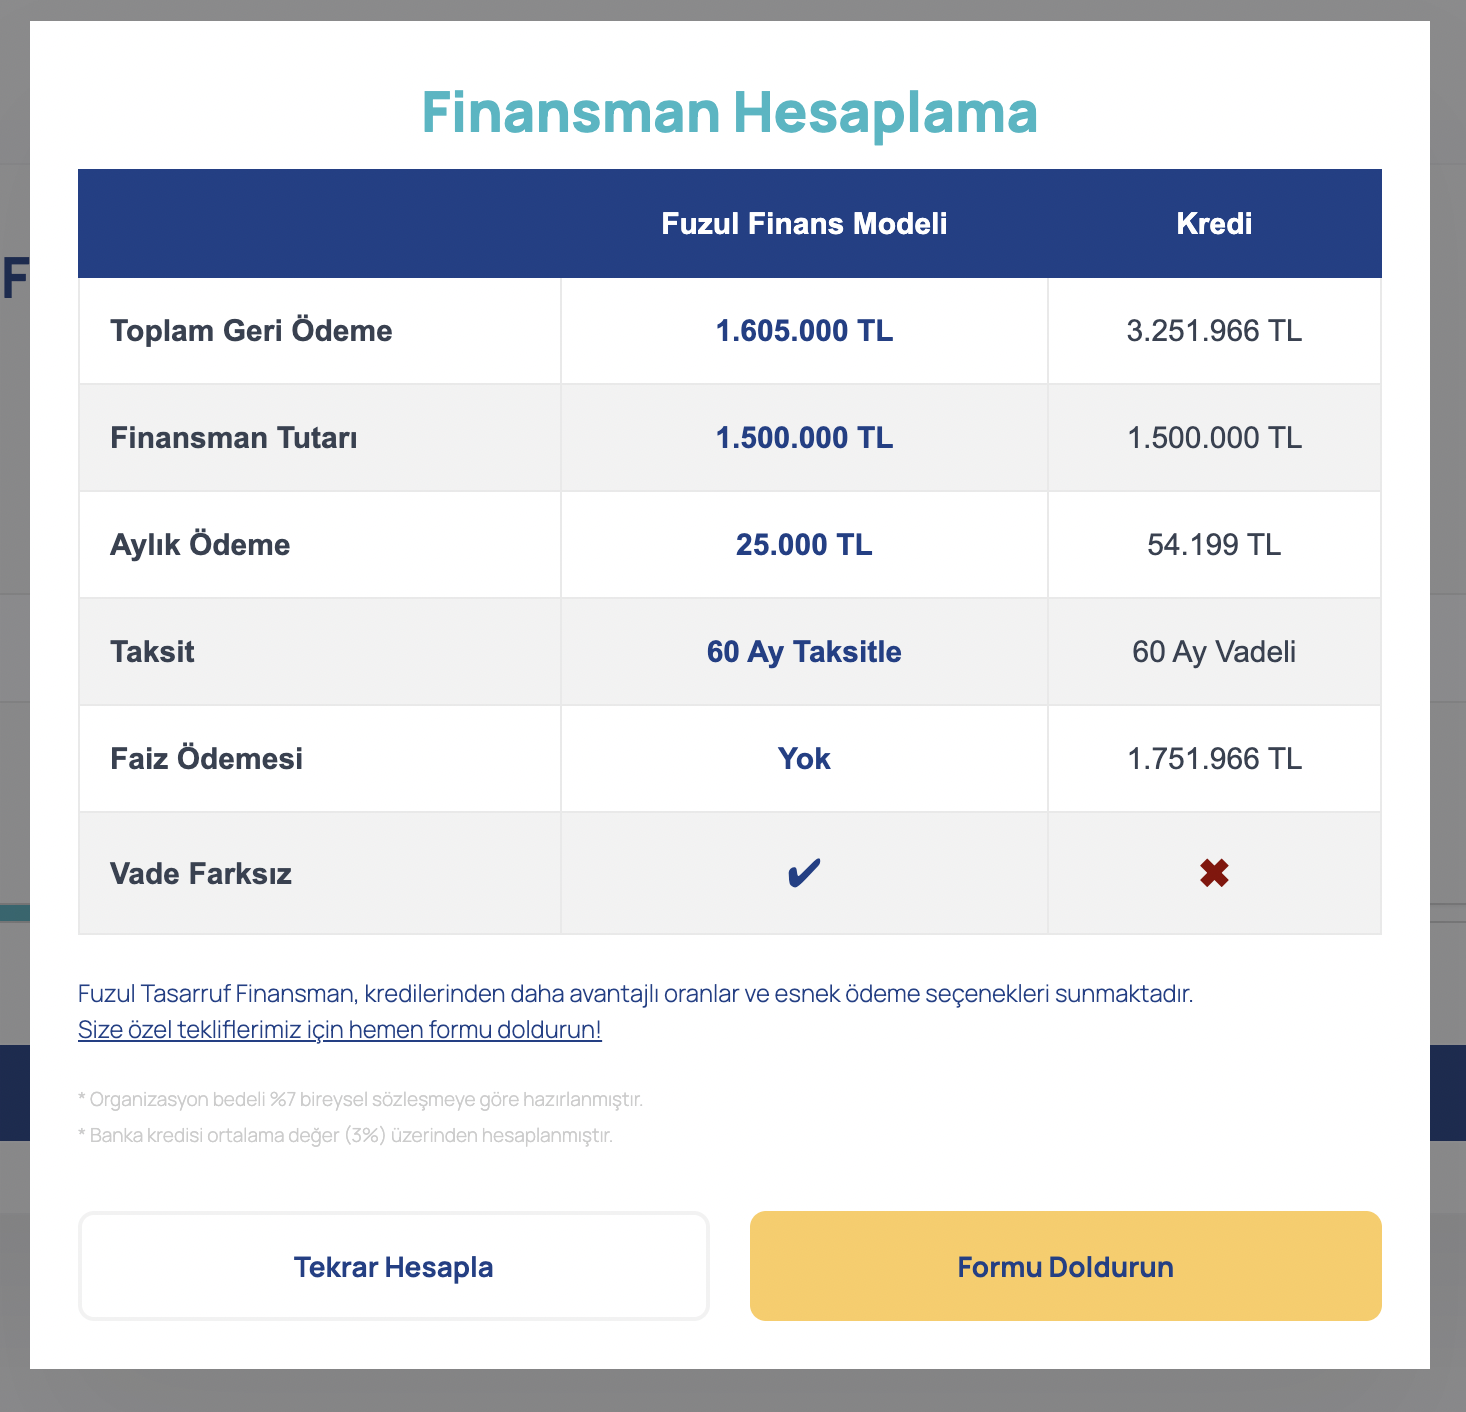Click the Yok interest payment cell

pos(804,759)
